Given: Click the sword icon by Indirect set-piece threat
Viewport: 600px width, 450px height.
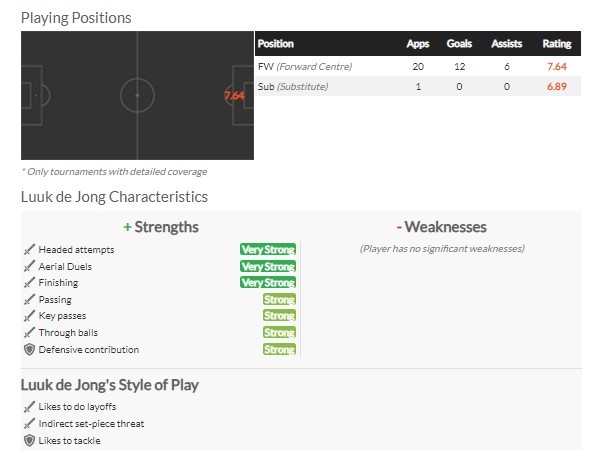Looking at the screenshot, I should pyautogui.click(x=29, y=424).
